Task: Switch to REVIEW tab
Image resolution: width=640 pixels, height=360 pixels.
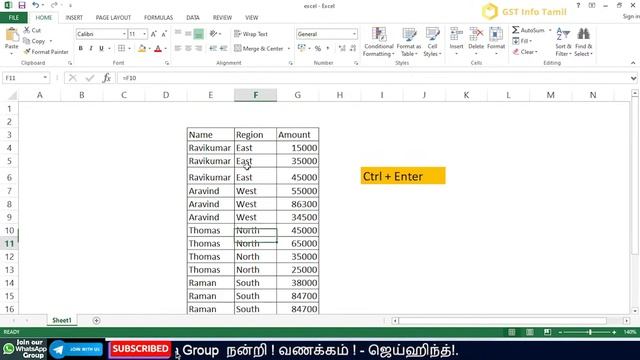Action: click(222, 18)
